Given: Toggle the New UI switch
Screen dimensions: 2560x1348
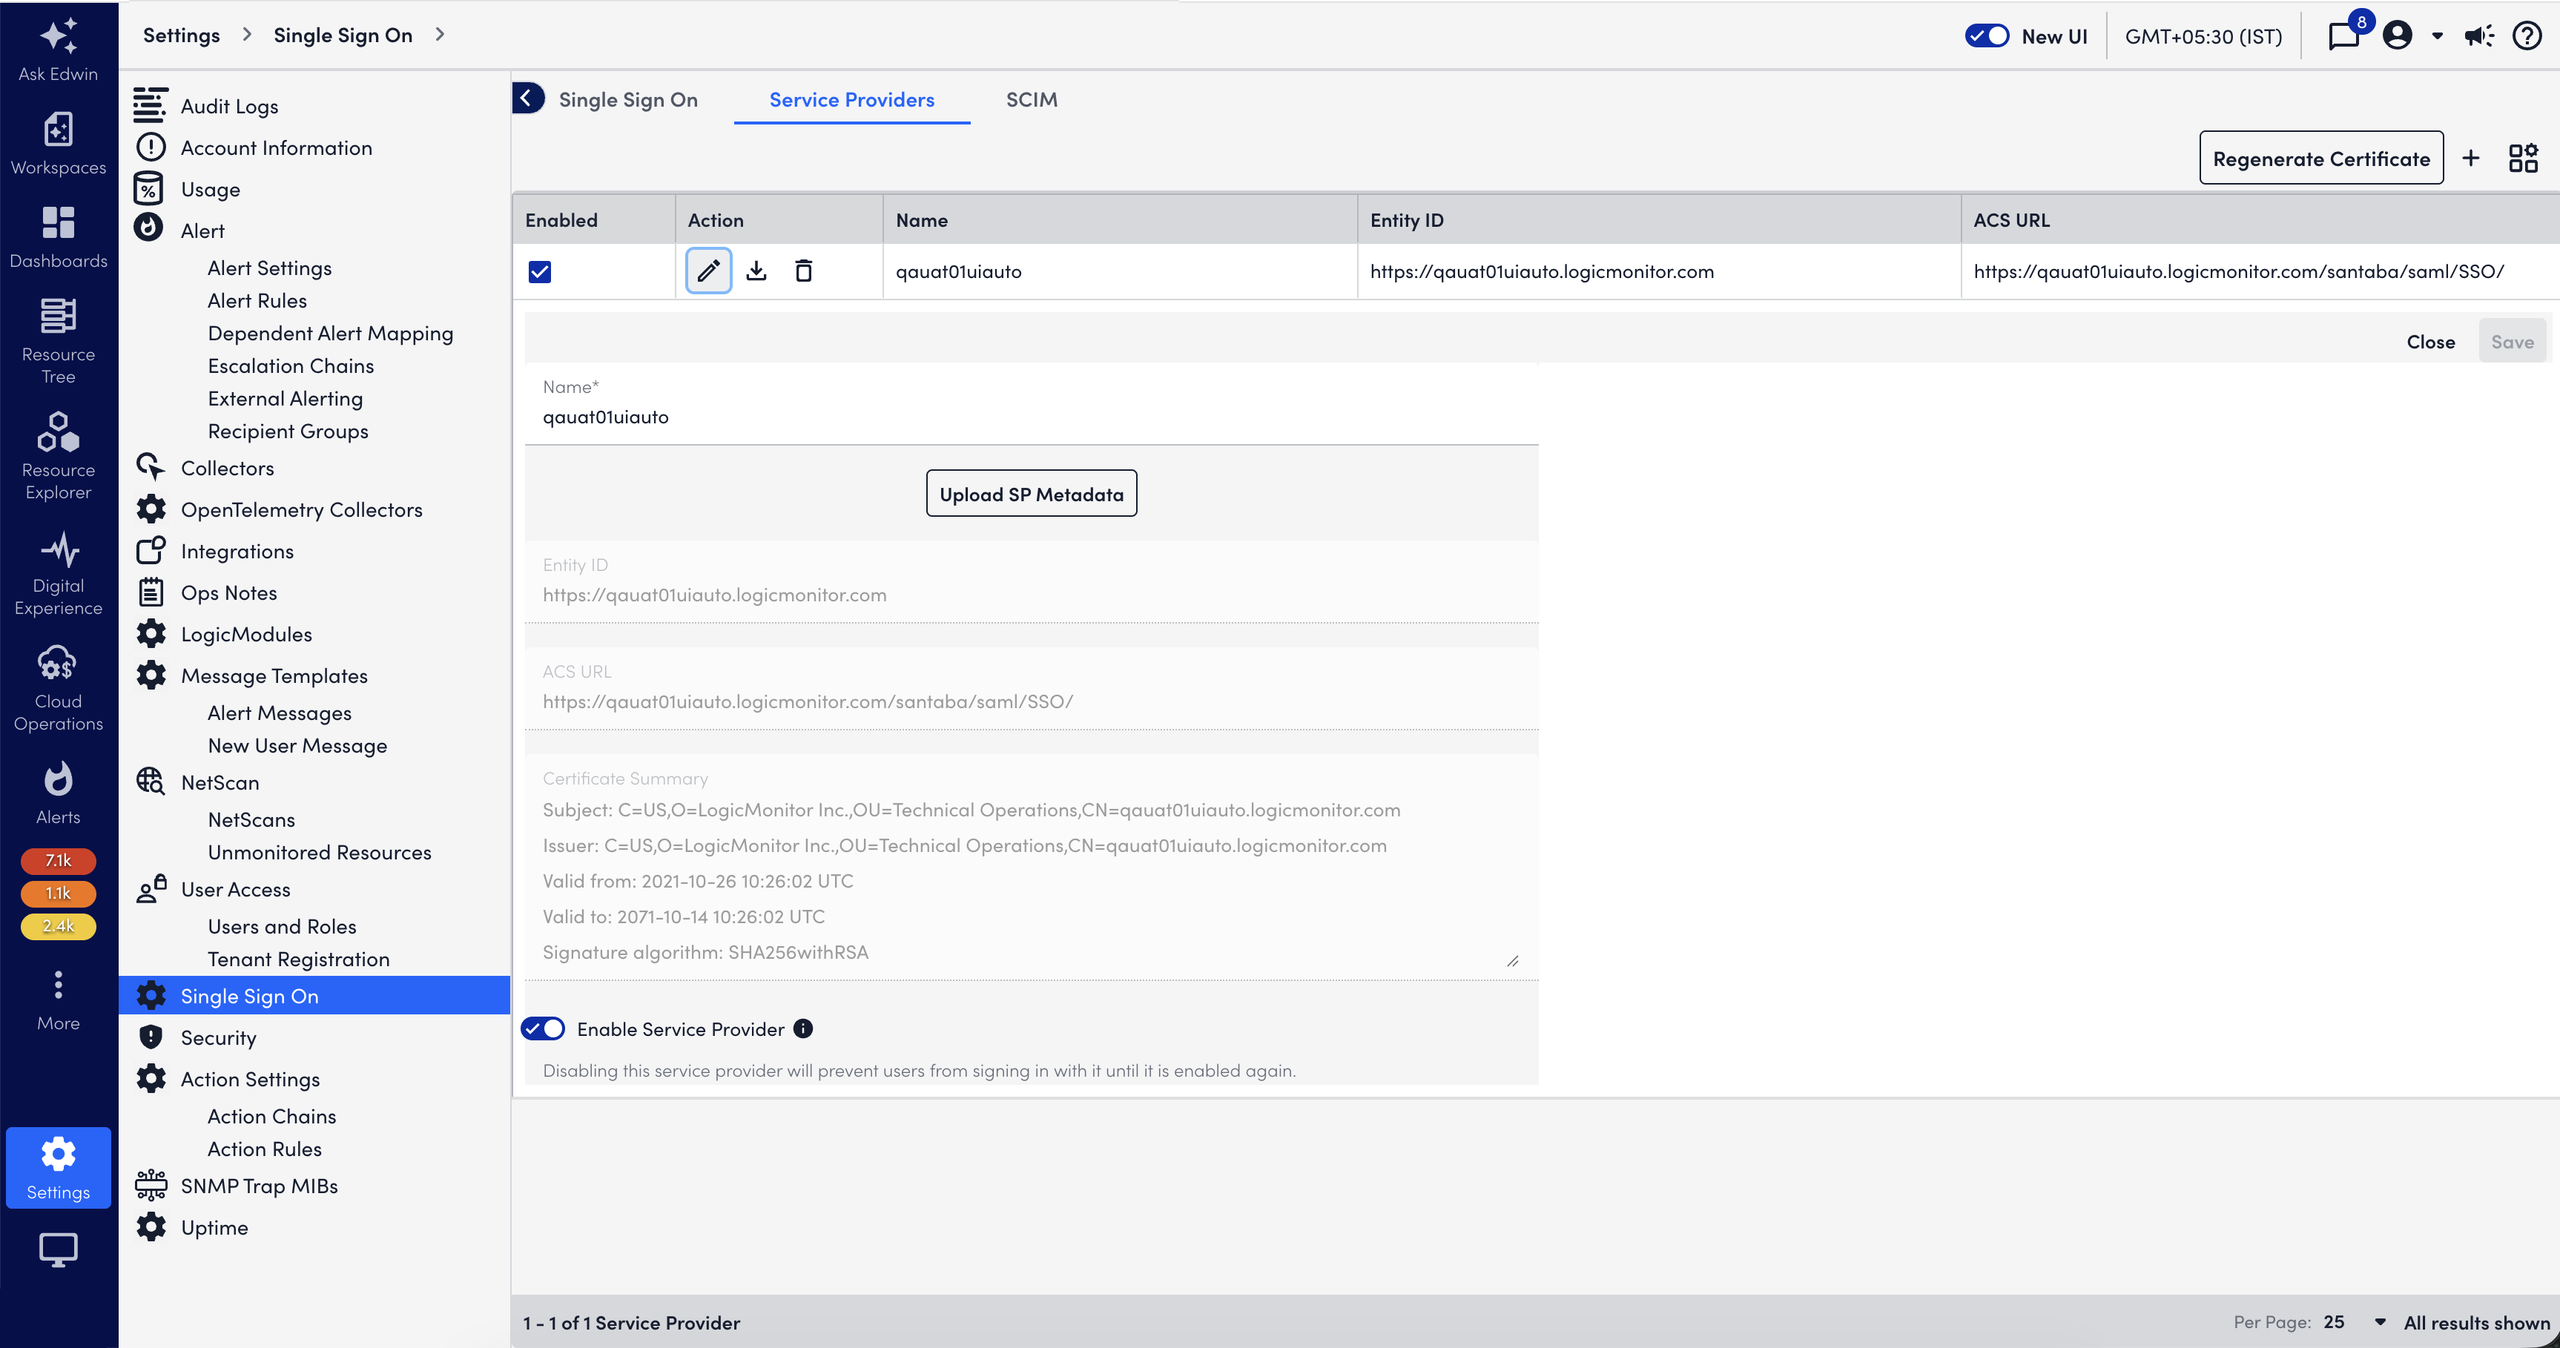Looking at the screenshot, I should pos(1987,36).
